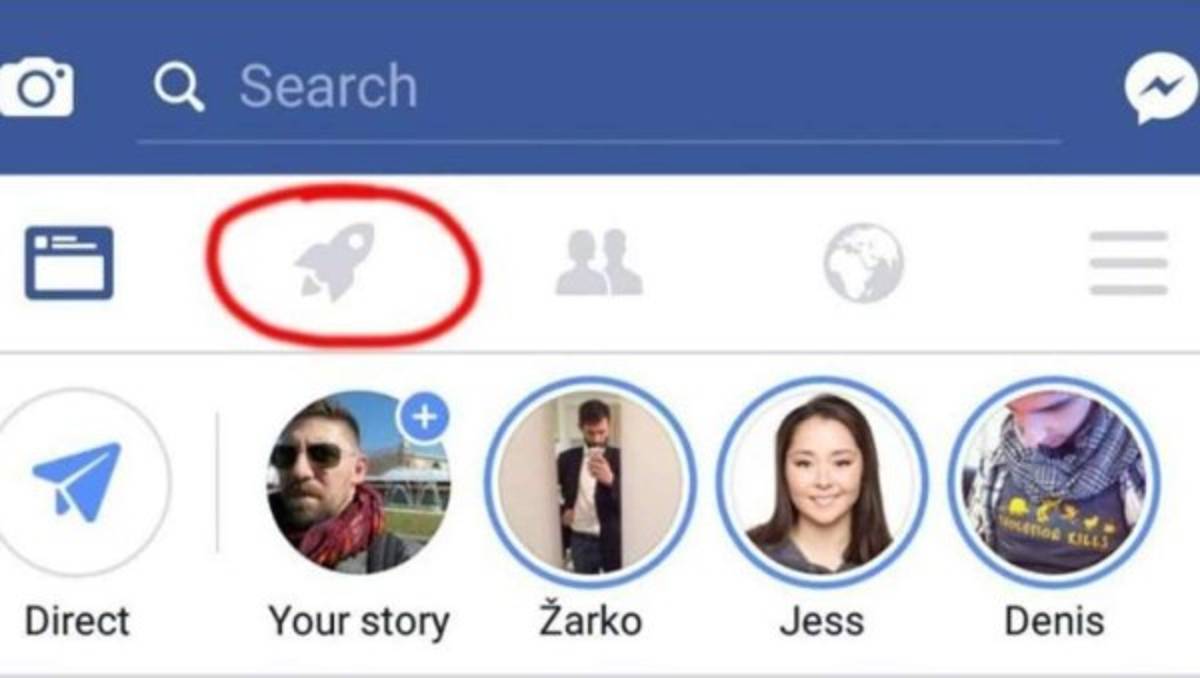Click the Žarko name label

(590, 619)
